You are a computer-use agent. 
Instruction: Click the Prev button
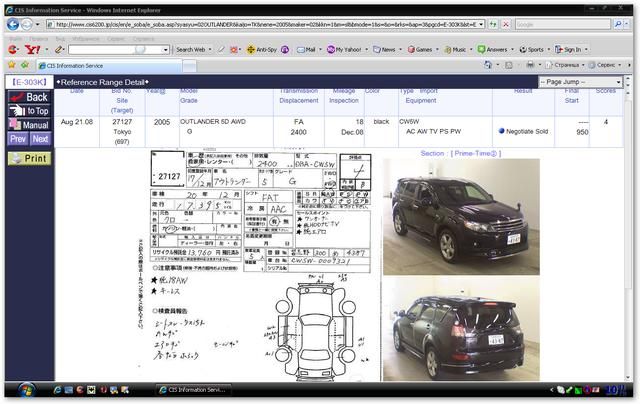pyautogui.click(x=18, y=139)
